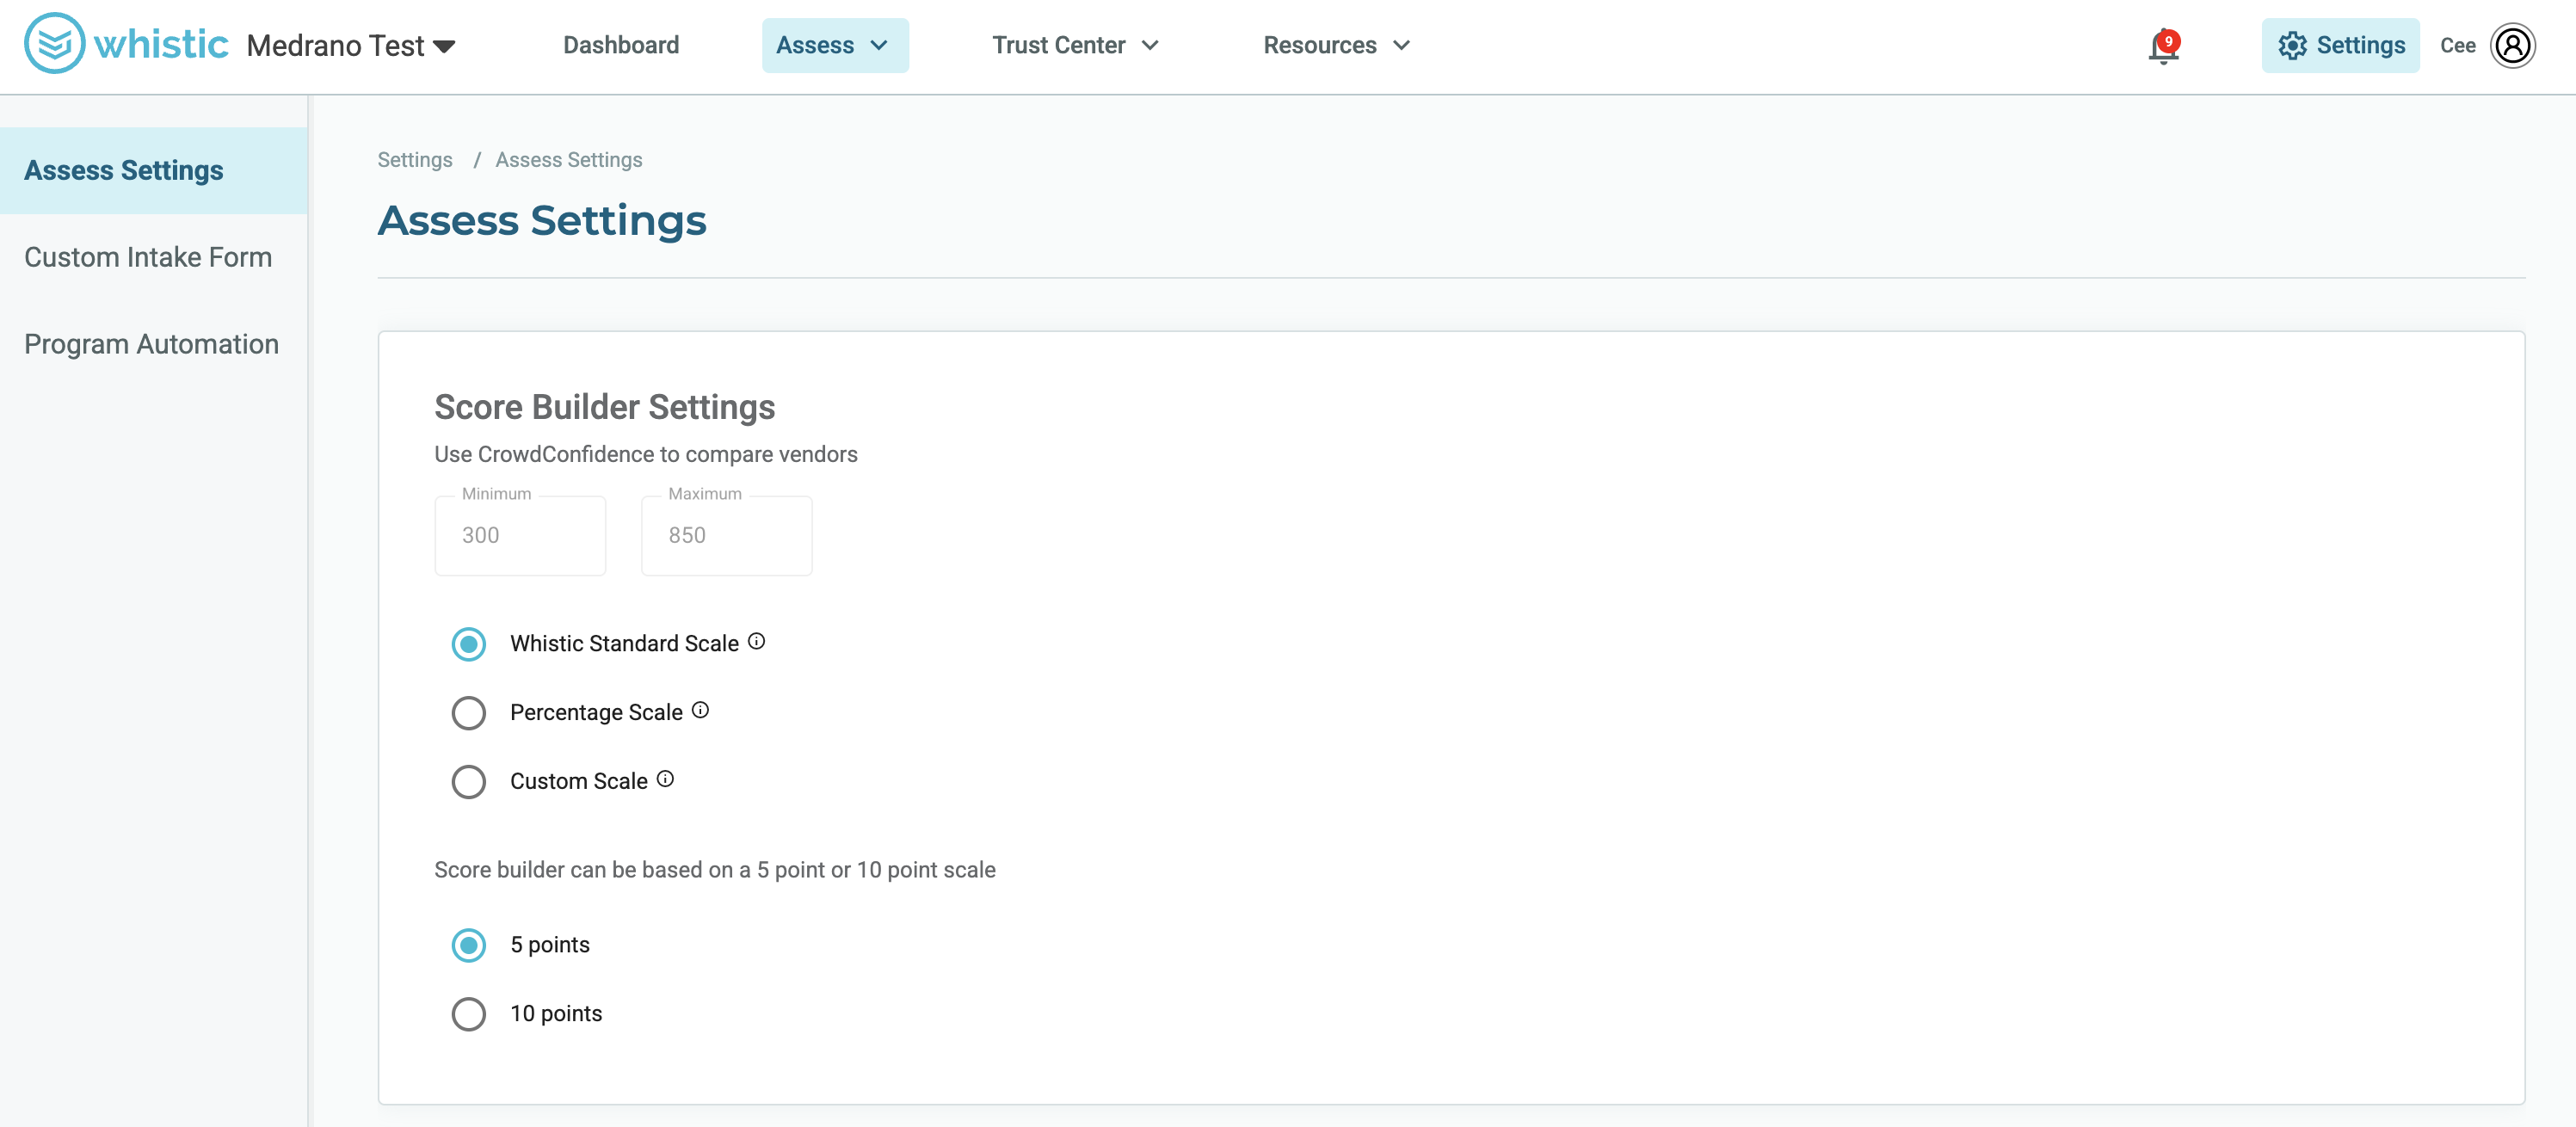Viewport: 2576px width, 1127px height.
Task: Select the Percentage Scale radio
Action: tap(469, 713)
